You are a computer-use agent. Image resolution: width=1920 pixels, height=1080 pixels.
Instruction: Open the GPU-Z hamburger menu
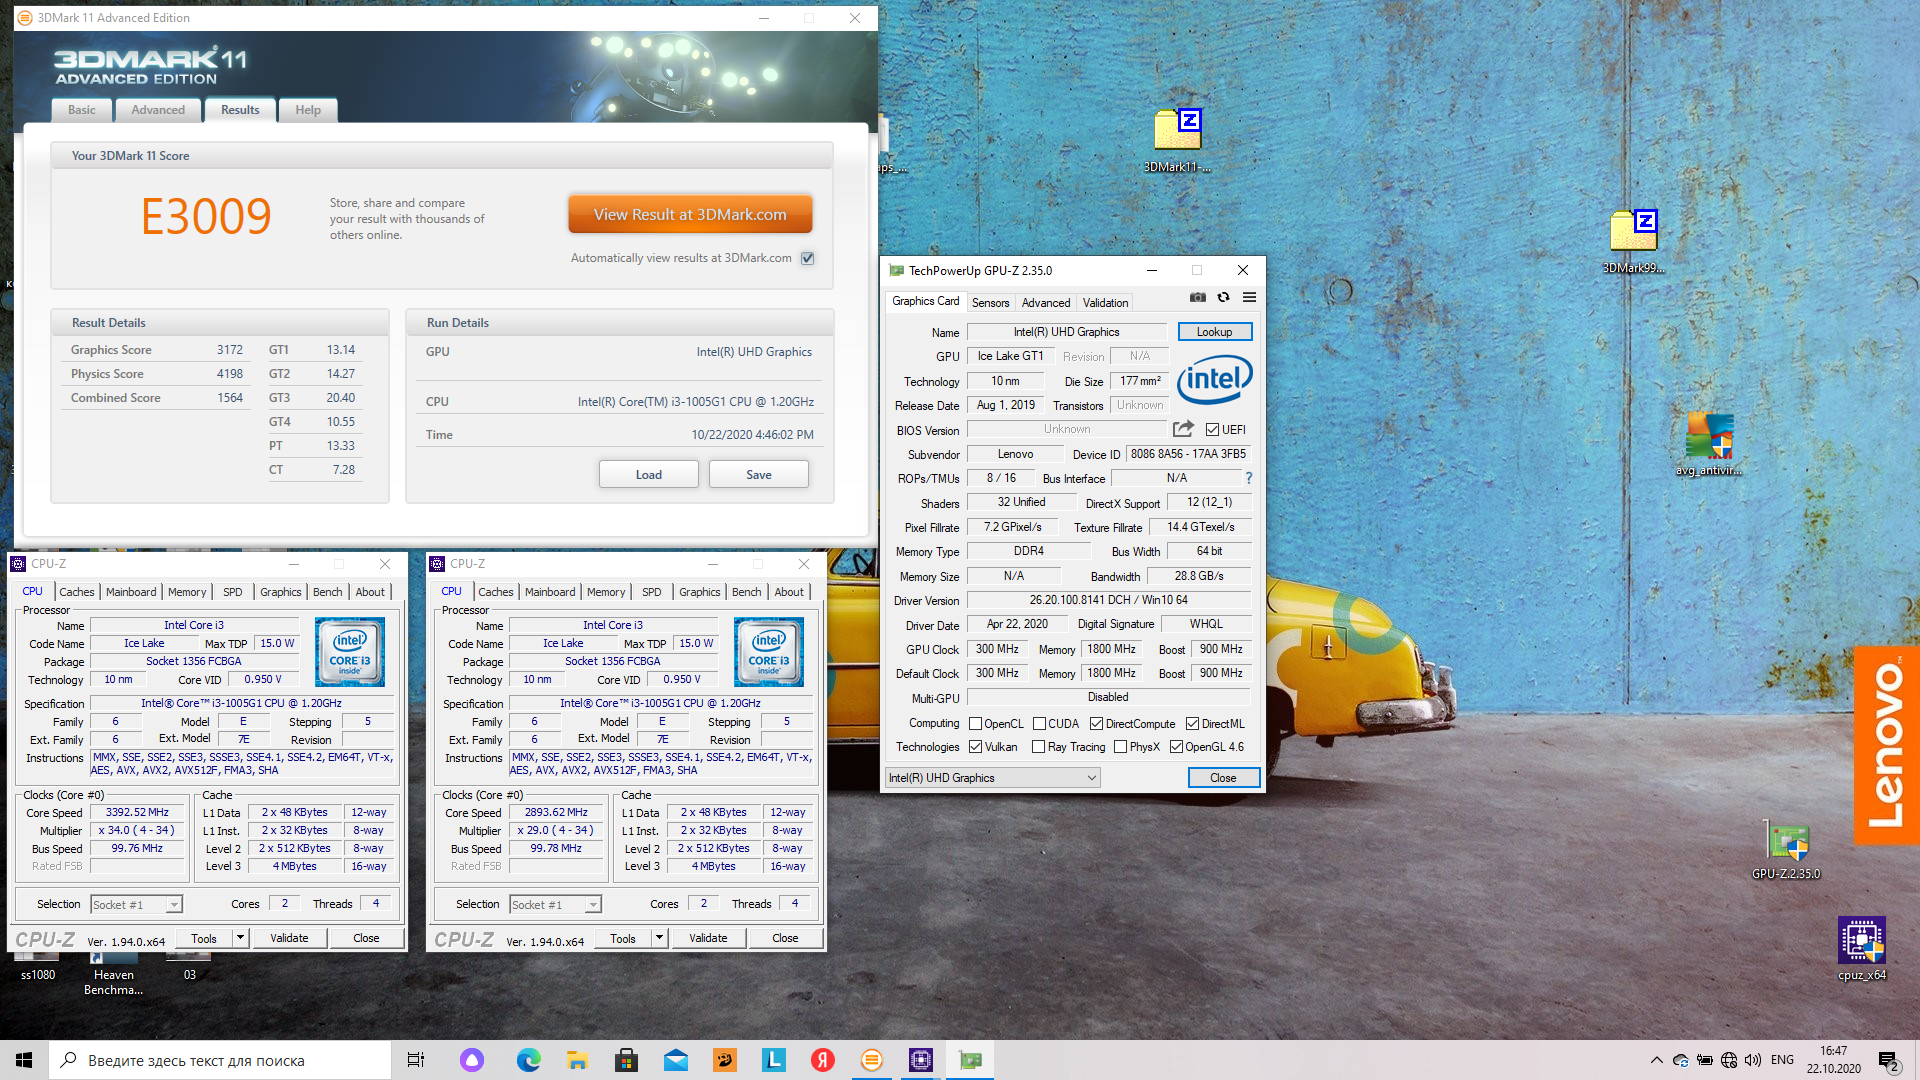coord(1249,297)
